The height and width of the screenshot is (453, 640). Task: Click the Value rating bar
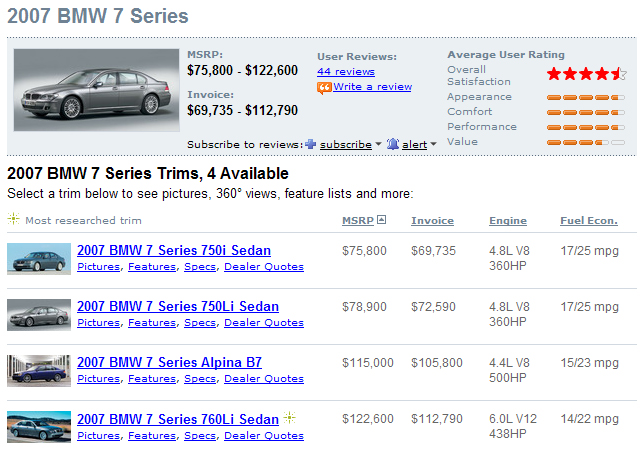click(x=586, y=142)
